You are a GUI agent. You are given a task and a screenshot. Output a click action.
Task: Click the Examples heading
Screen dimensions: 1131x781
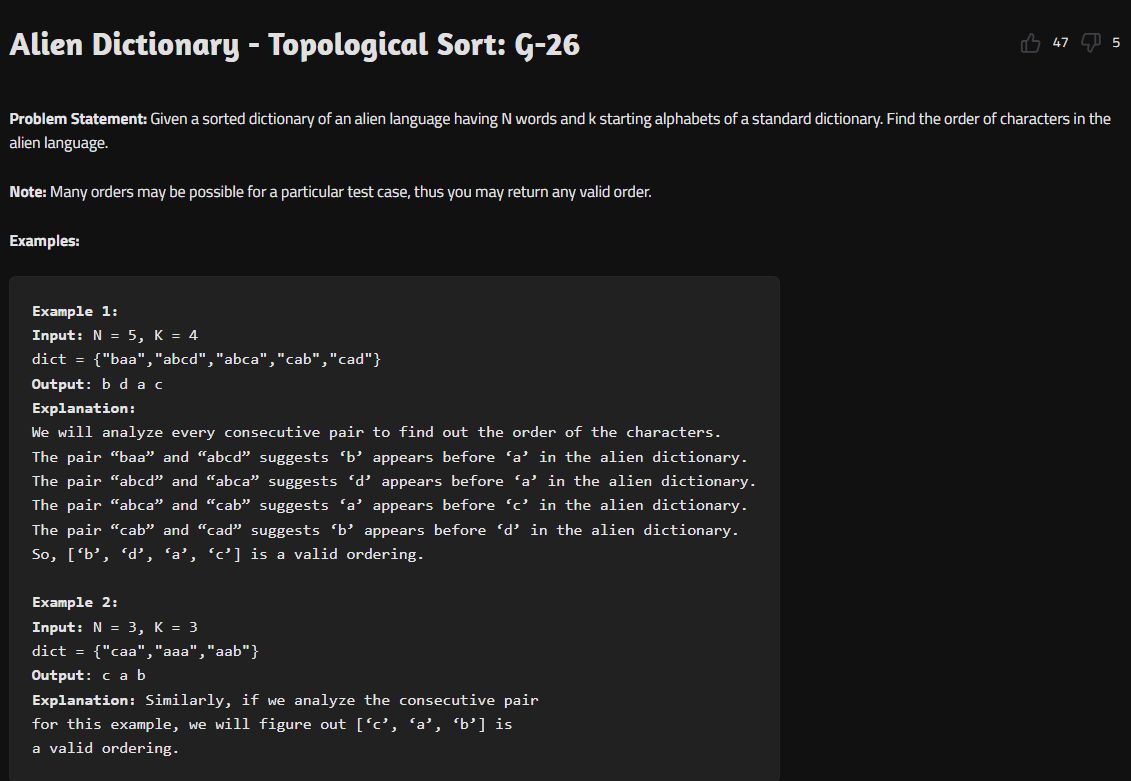44,241
